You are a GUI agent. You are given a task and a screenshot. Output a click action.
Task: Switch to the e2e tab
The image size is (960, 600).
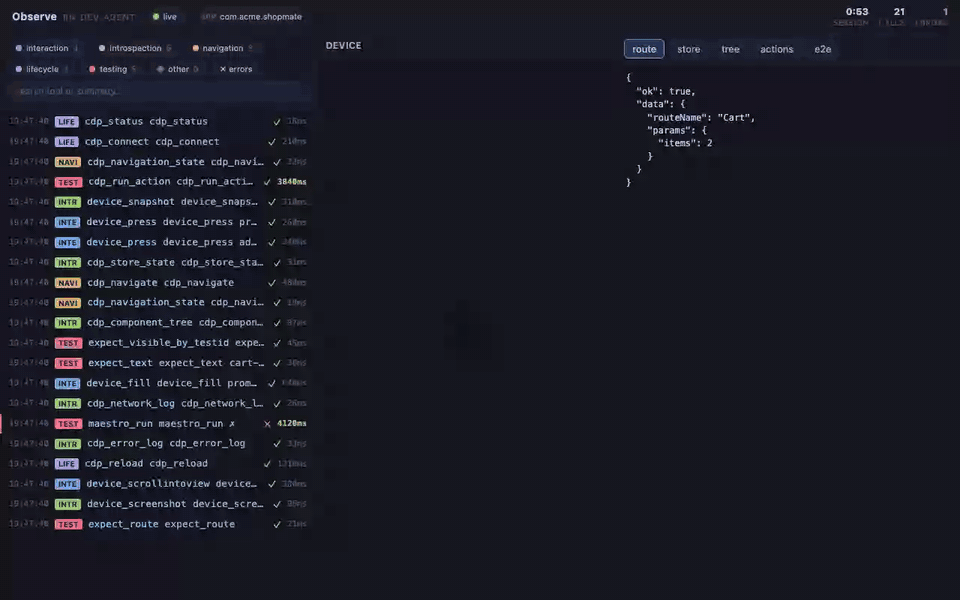(822, 49)
